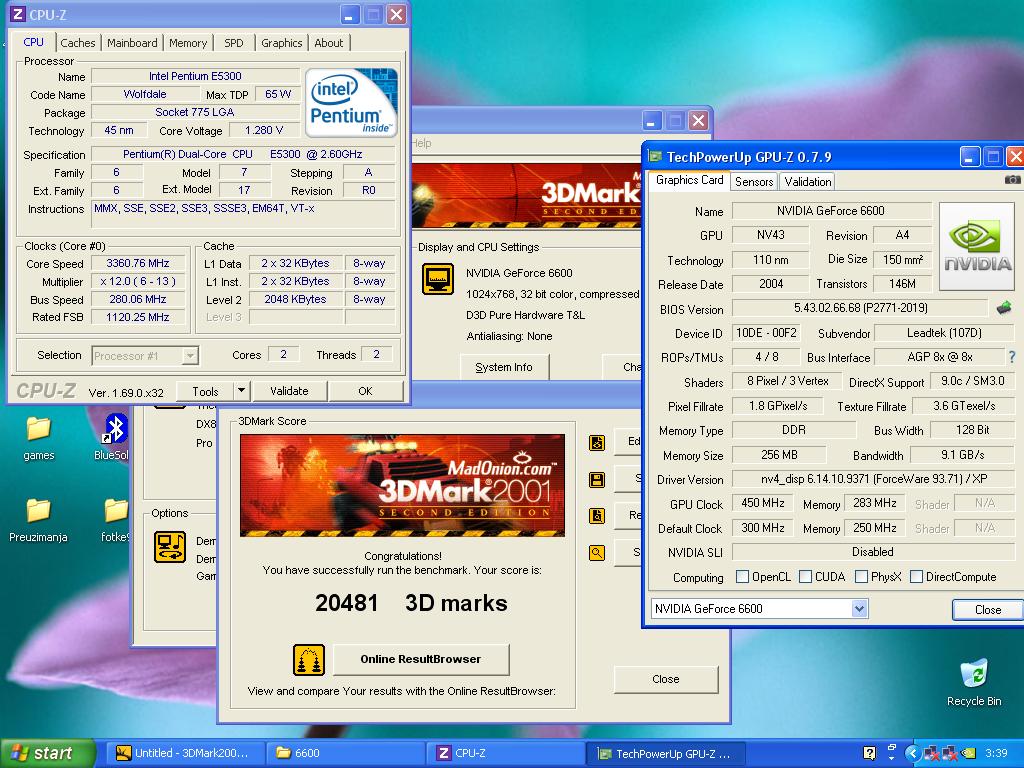Image resolution: width=1024 pixels, height=768 pixels.
Task: Click the first disconnected network tray icon
Action: (x=931, y=753)
